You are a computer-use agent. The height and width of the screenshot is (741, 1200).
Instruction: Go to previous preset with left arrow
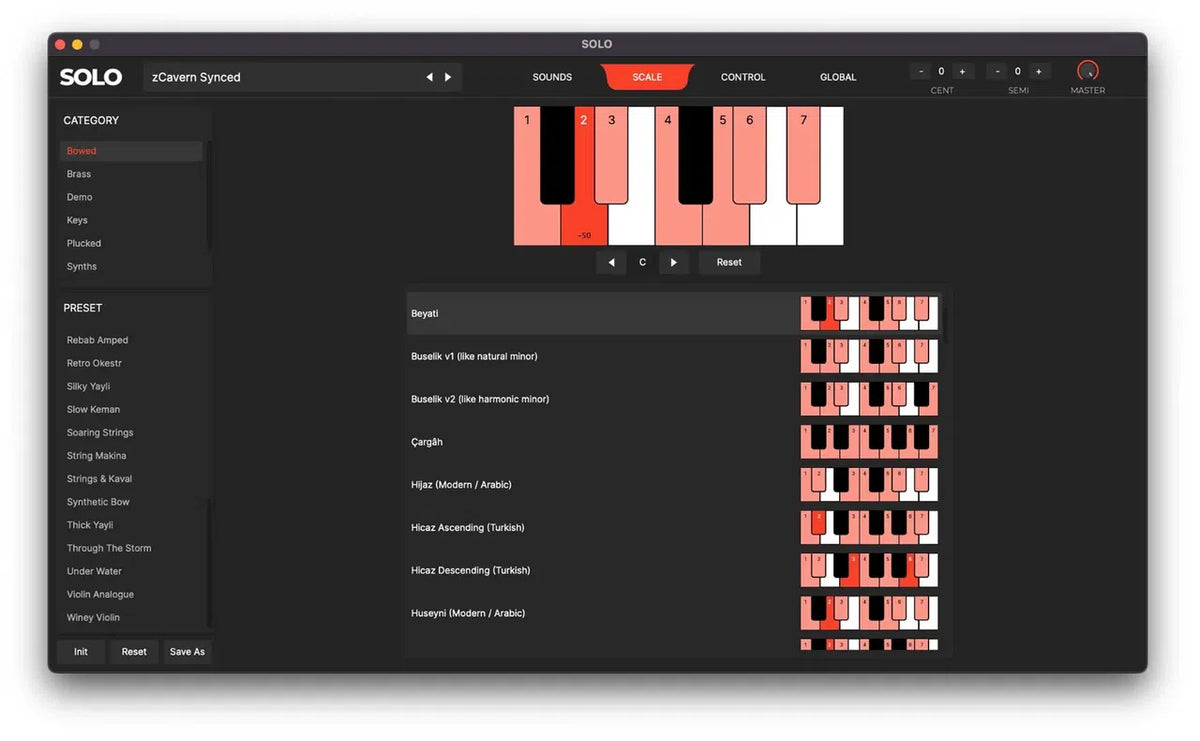coord(429,77)
